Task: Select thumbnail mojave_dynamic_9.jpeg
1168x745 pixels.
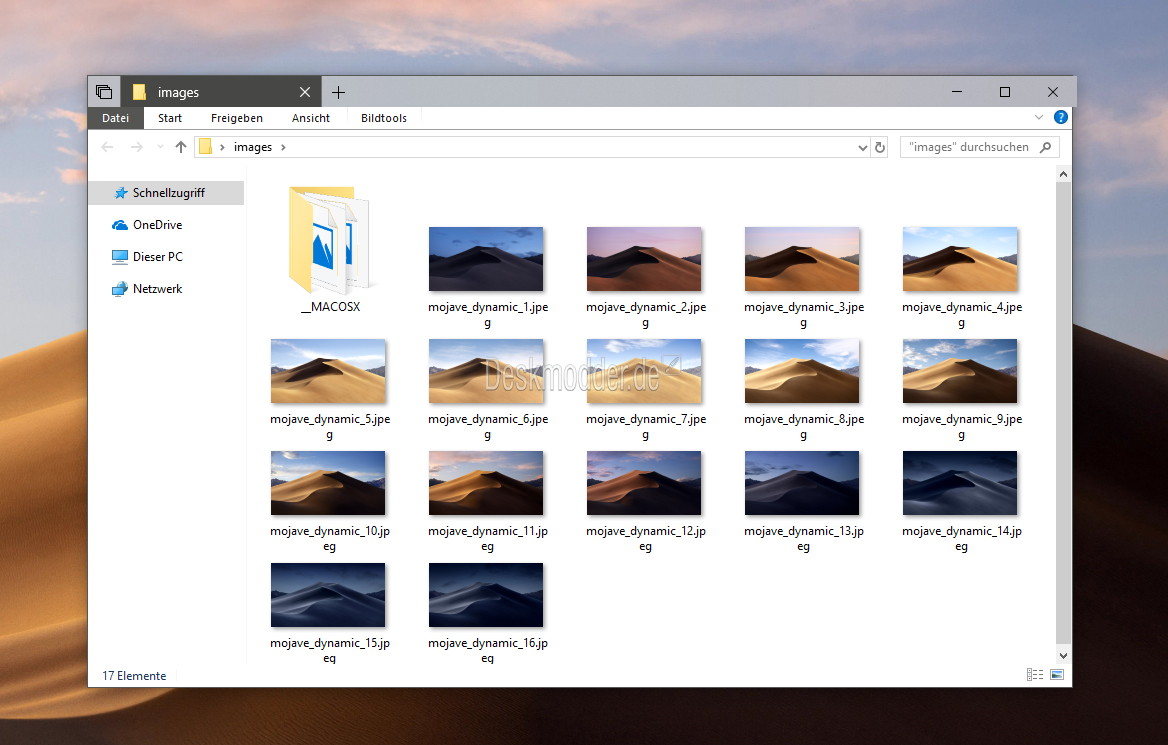Action: [x=960, y=371]
